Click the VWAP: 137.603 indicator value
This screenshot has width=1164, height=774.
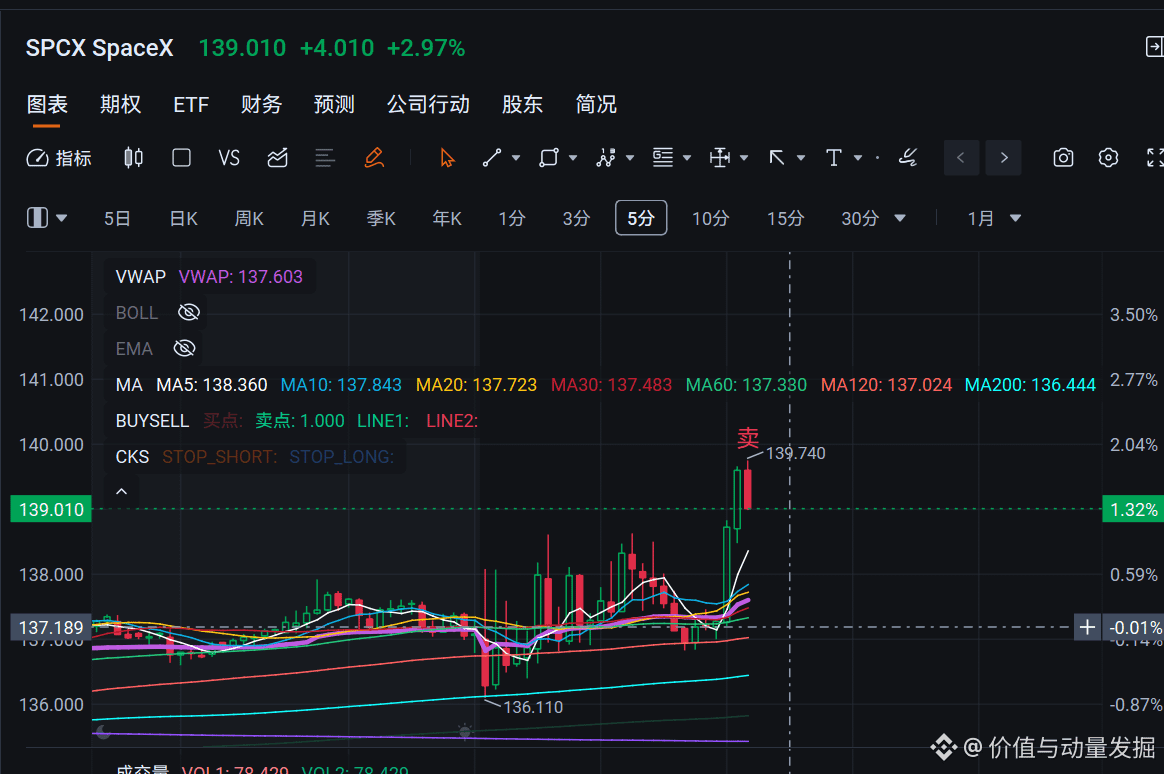pos(241,277)
